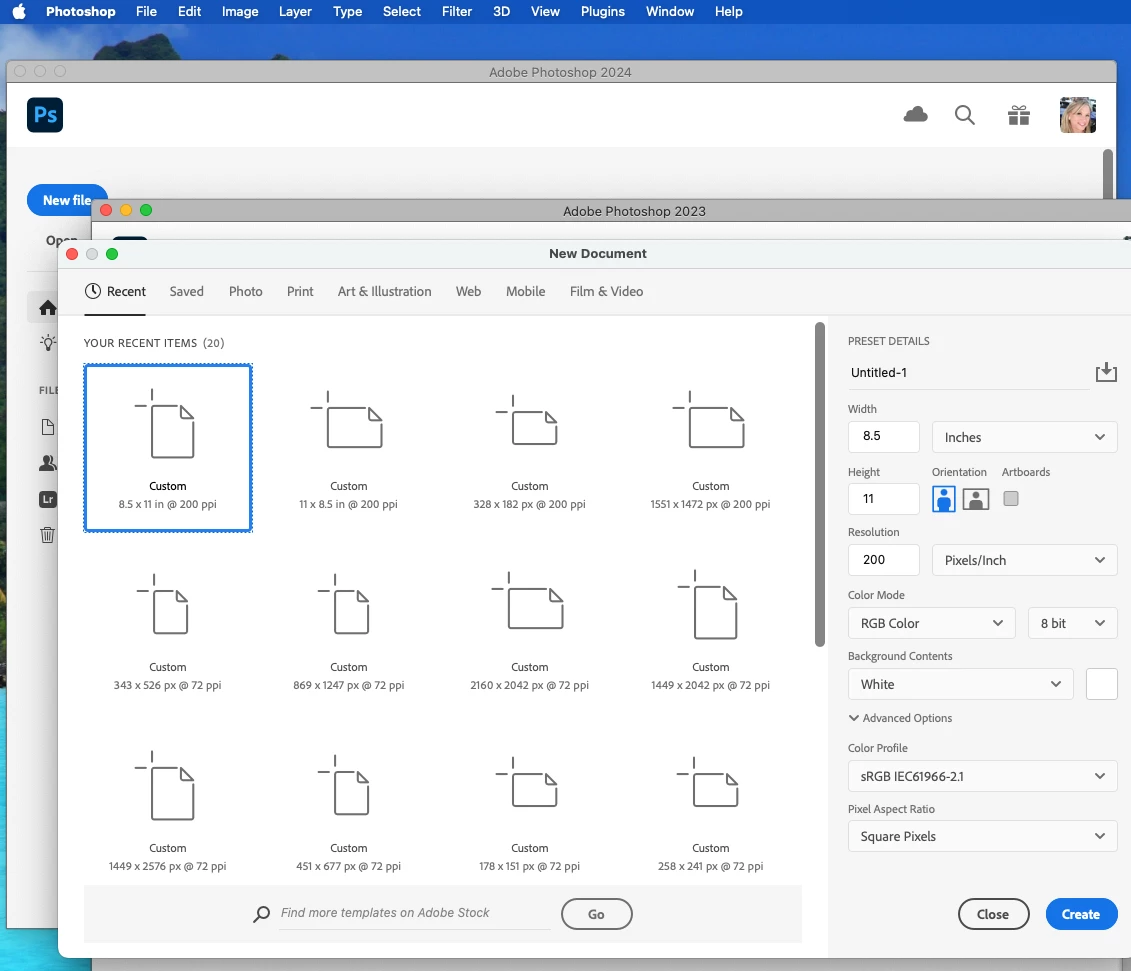1131x971 pixels.
Task: Click Apple menu icon
Action: click(x=19, y=12)
